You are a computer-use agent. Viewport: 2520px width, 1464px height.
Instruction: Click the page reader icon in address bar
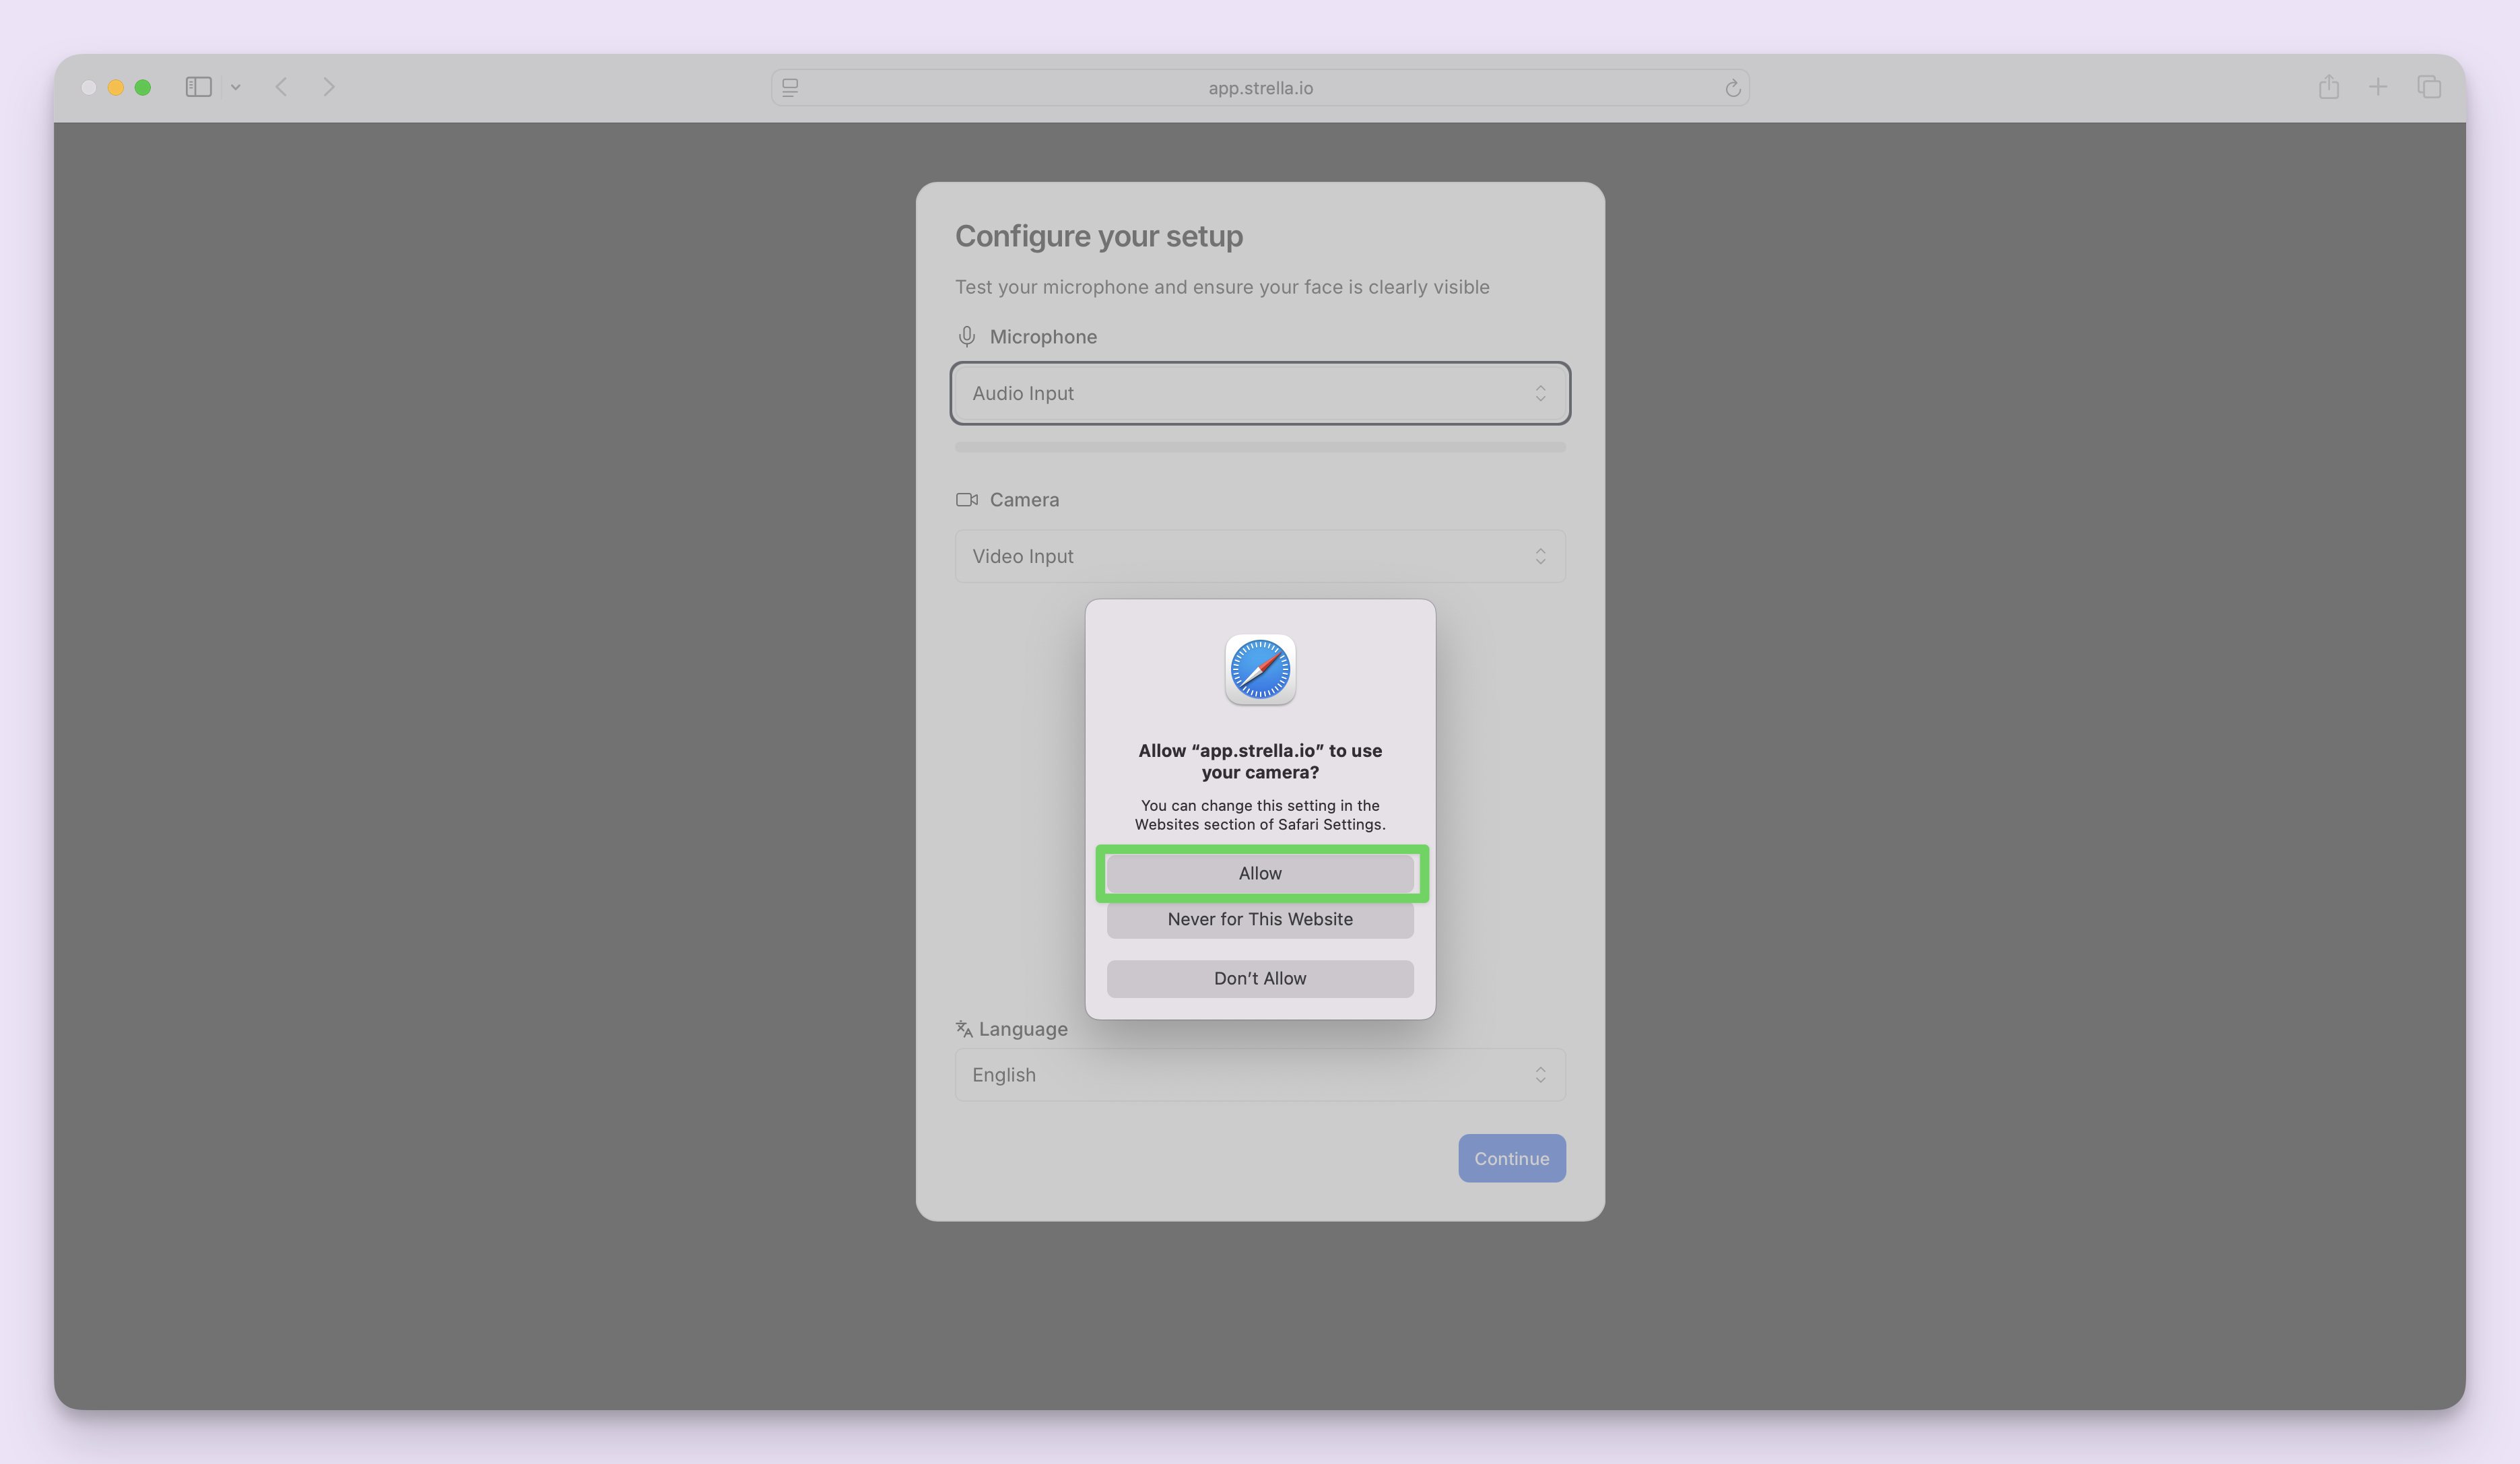pos(790,88)
